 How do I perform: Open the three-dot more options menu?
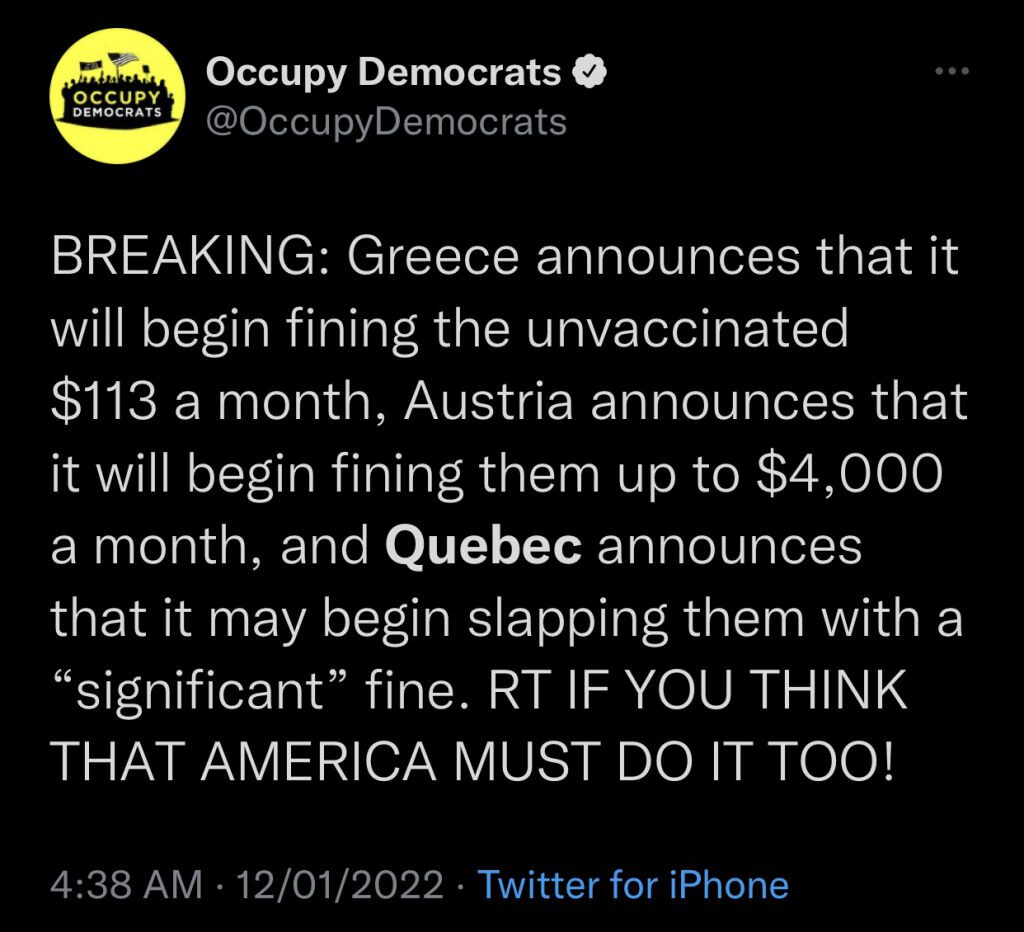coord(952,71)
